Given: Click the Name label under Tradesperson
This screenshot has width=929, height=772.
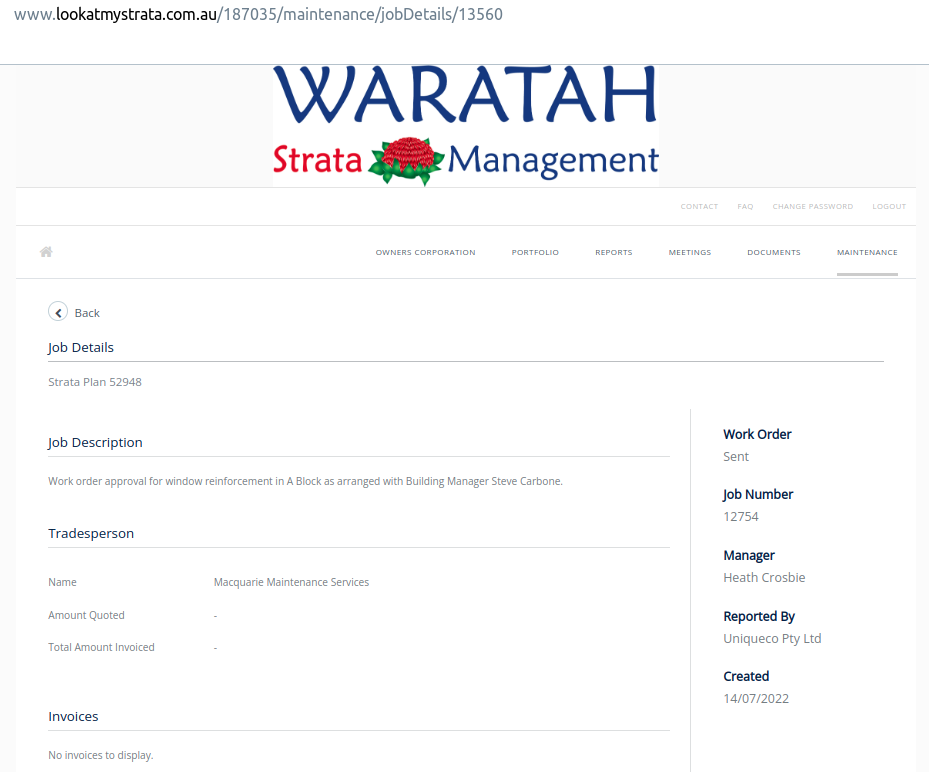Looking at the screenshot, I should [62, 582].
